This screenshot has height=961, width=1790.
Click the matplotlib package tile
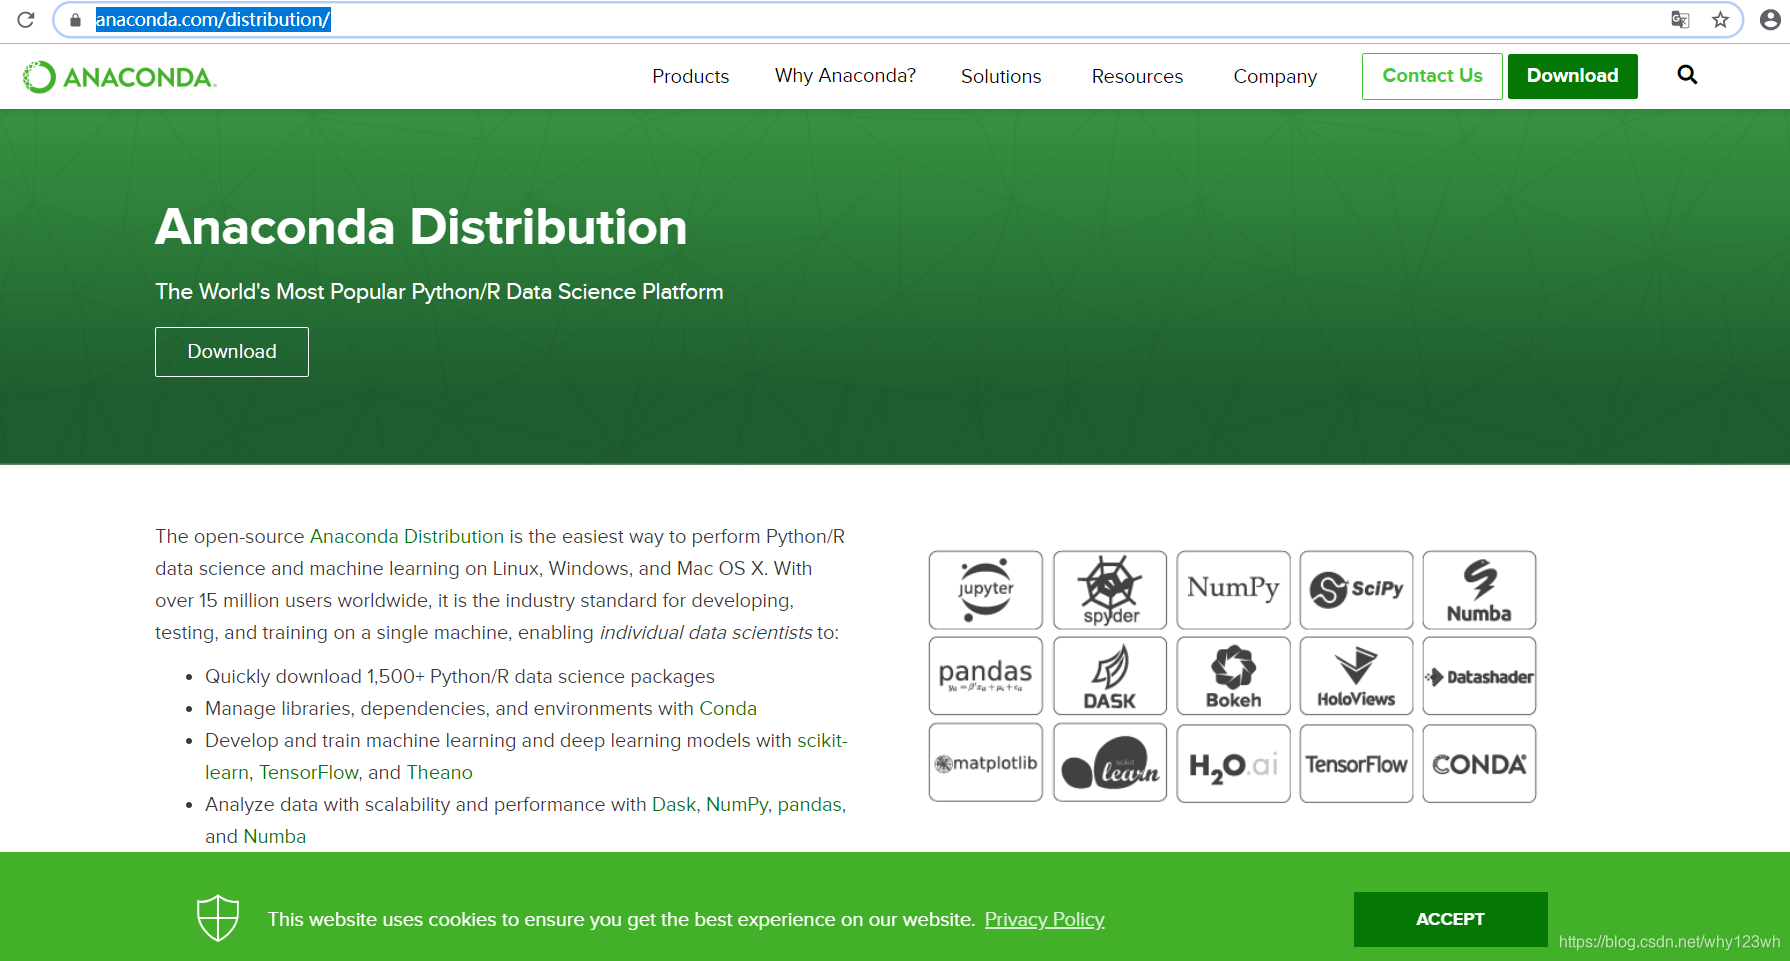point(986,763)
